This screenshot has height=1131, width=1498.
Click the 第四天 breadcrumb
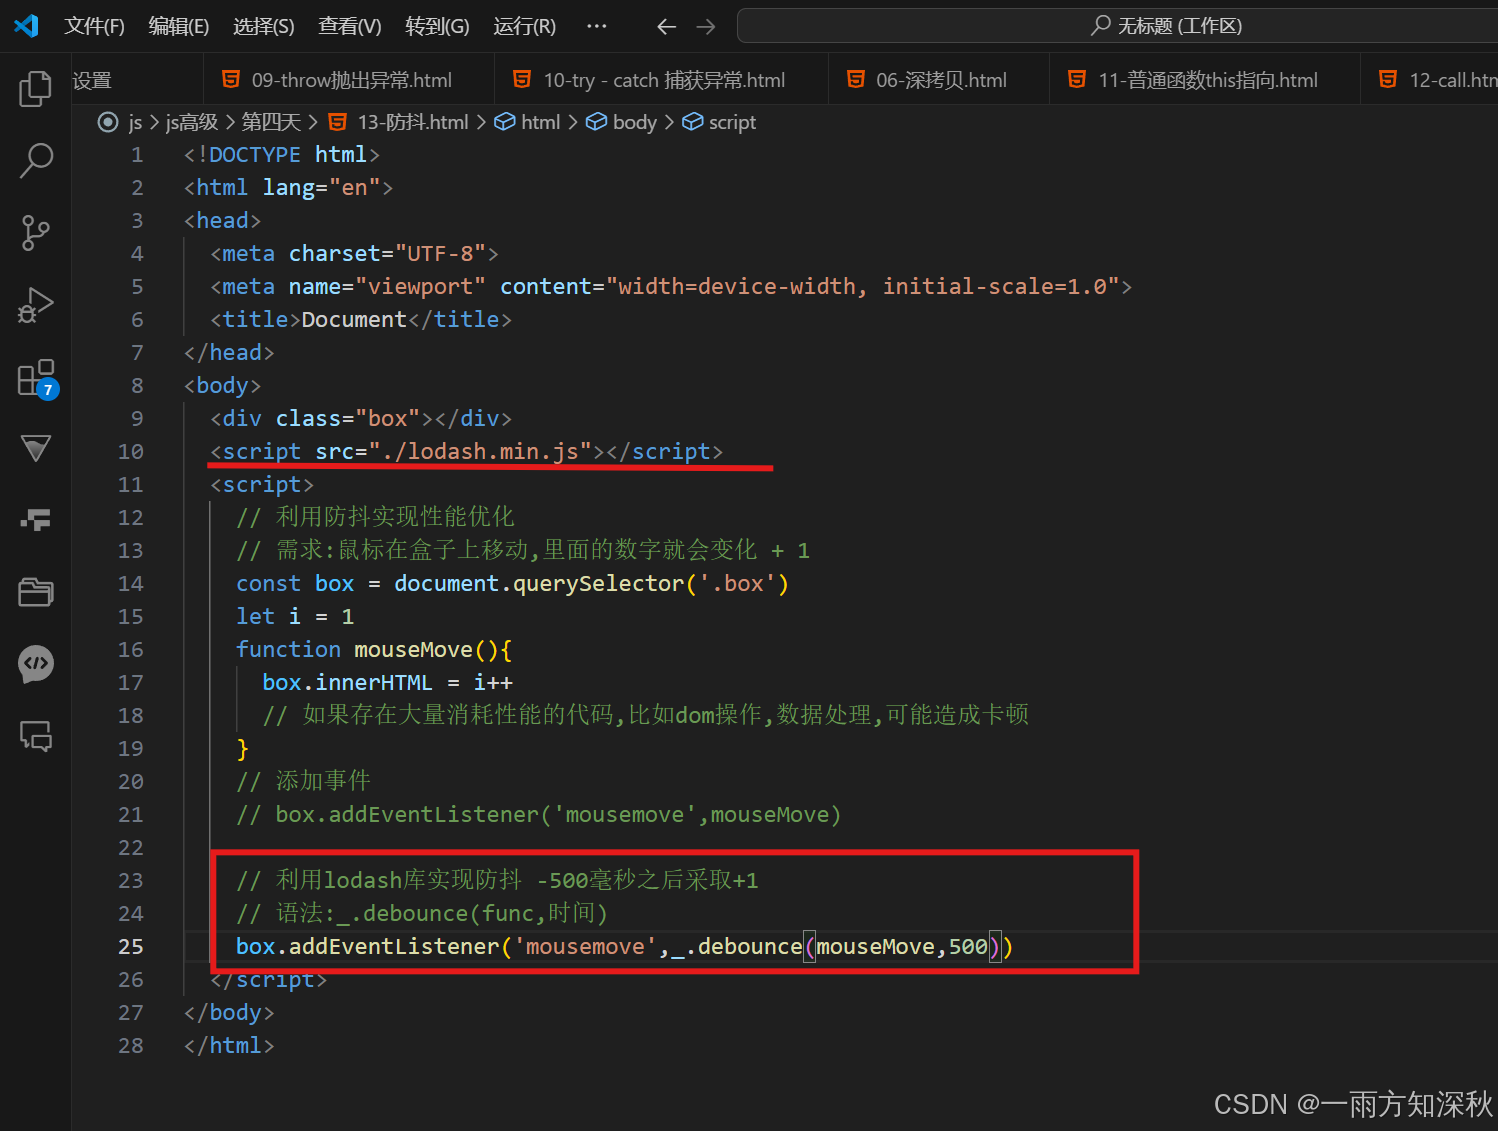[x=270, y=122]
